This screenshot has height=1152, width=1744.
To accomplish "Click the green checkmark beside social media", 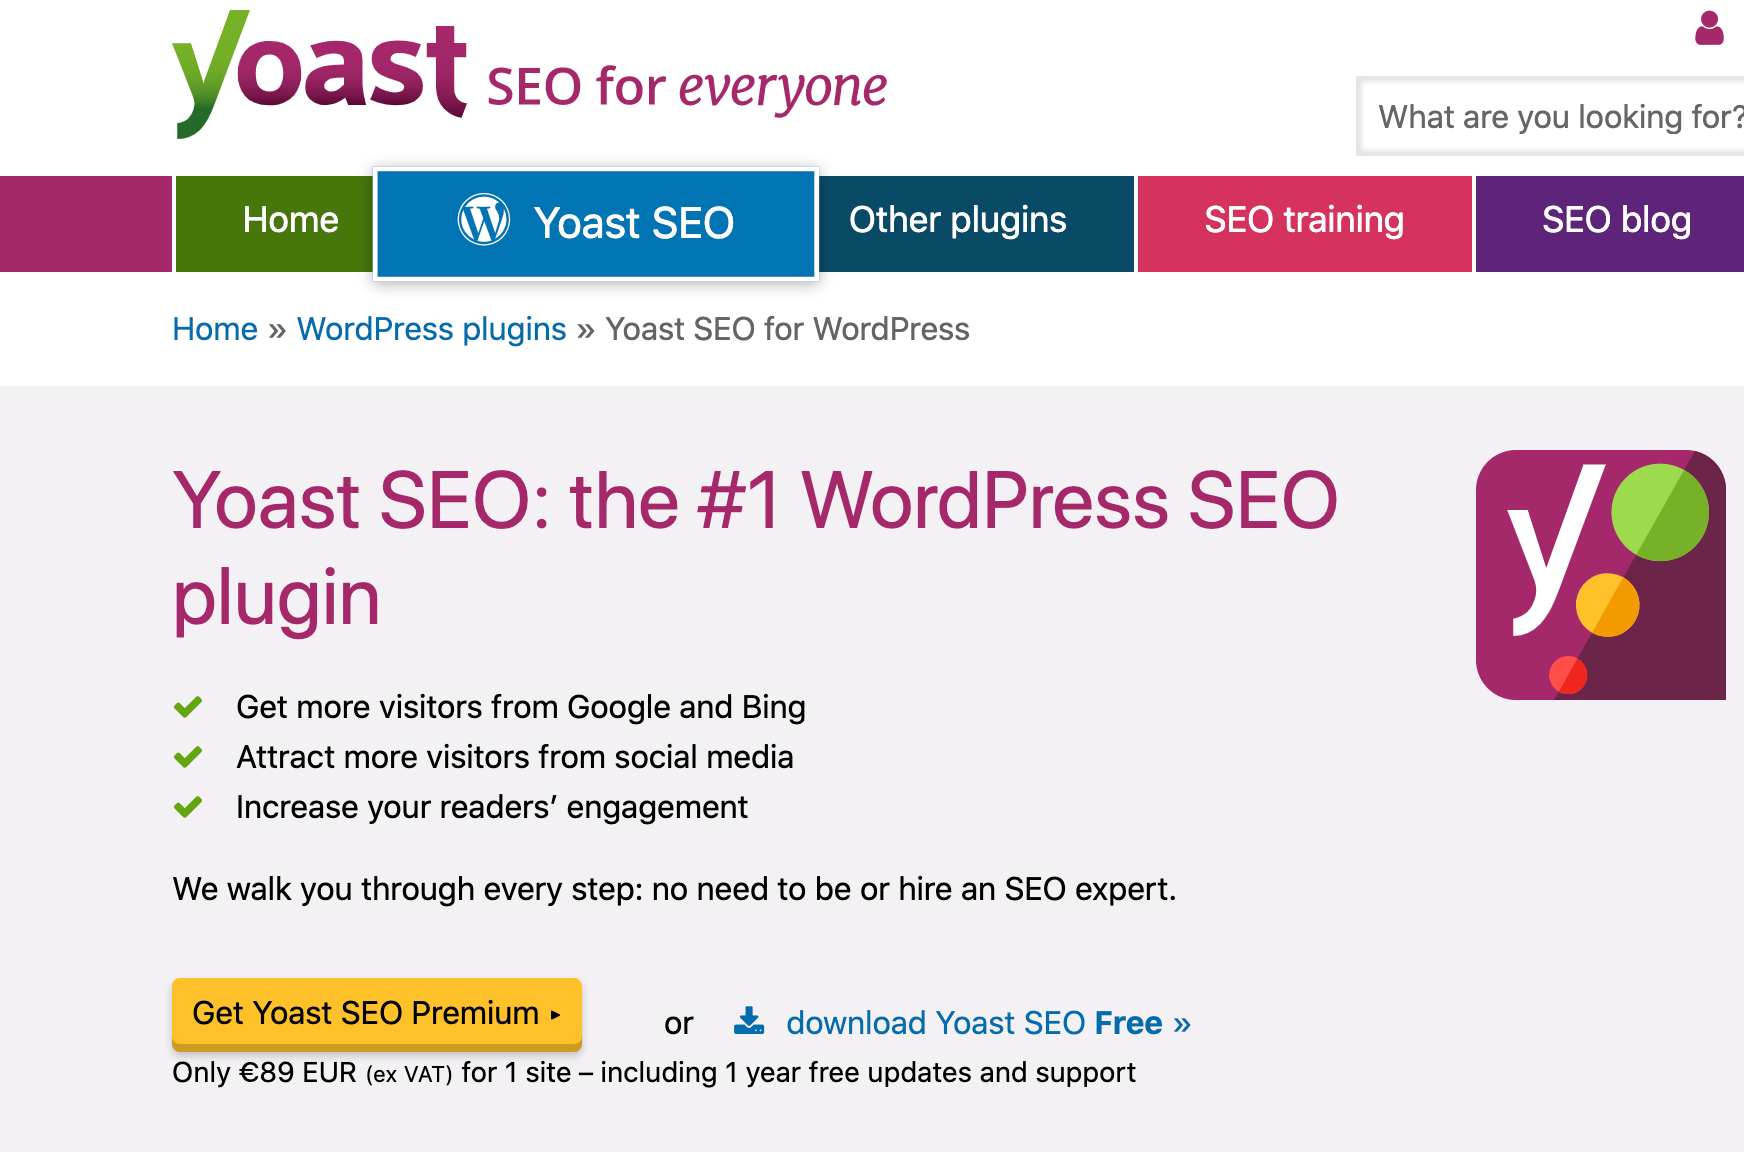I will pyautogui.click(x=188, y=757).
